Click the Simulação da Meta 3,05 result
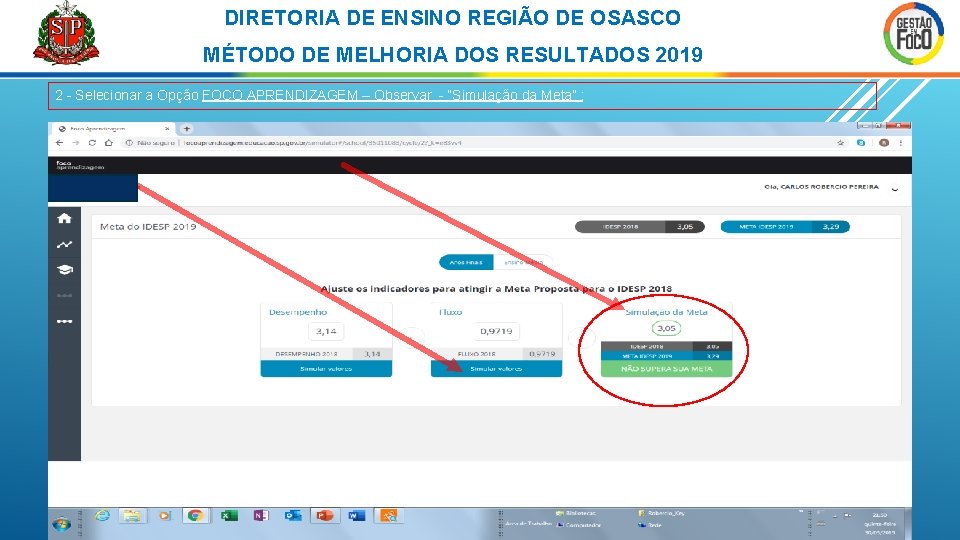 (666, 328)
